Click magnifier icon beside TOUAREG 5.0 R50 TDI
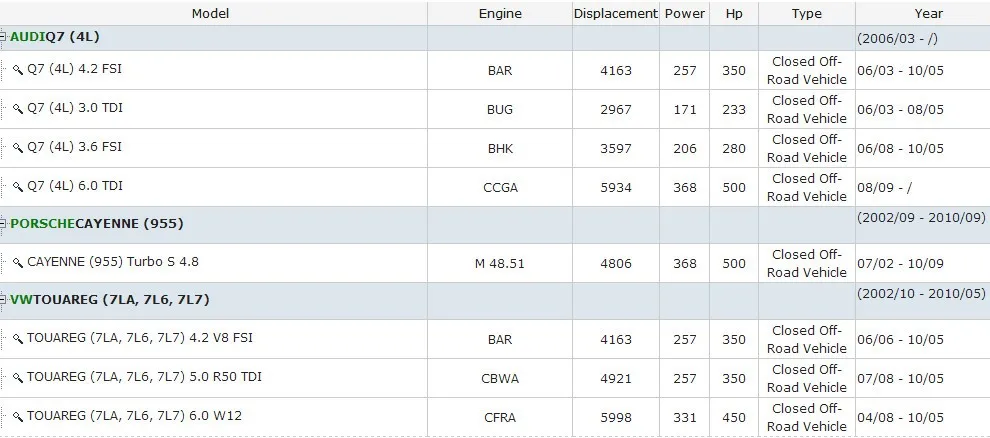The height and width of the screenshot is (438, 990). coord(18,378)
